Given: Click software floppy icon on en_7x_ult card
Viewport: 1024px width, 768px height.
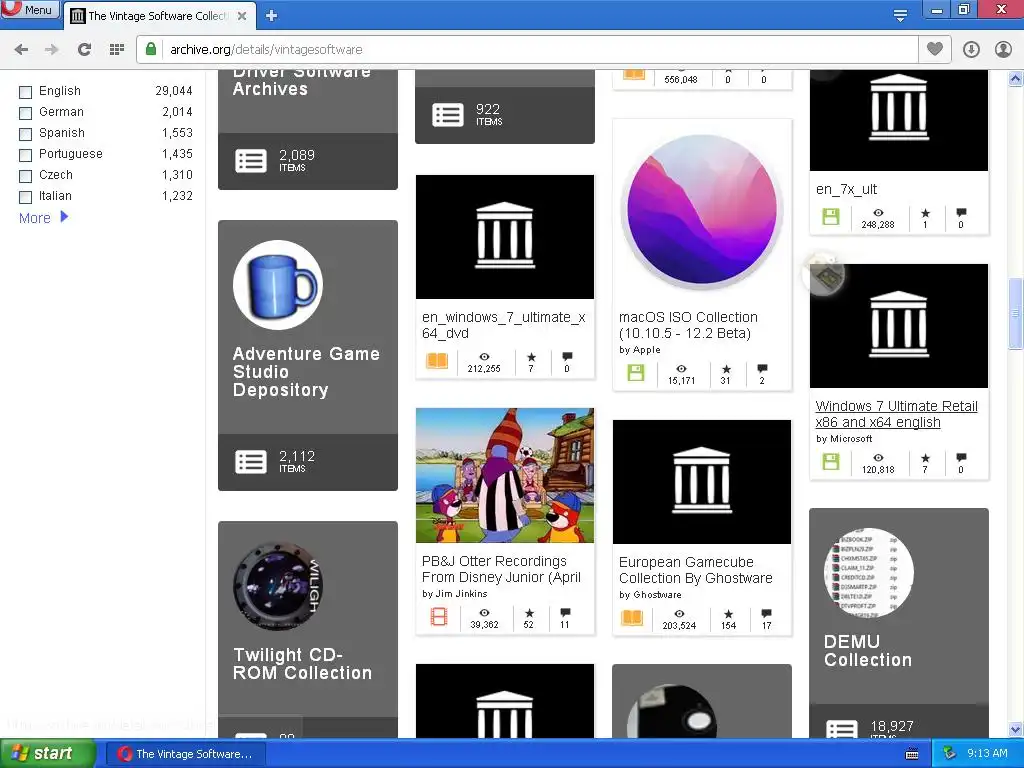Looking at the screenshot, I should tap(831, 217).
